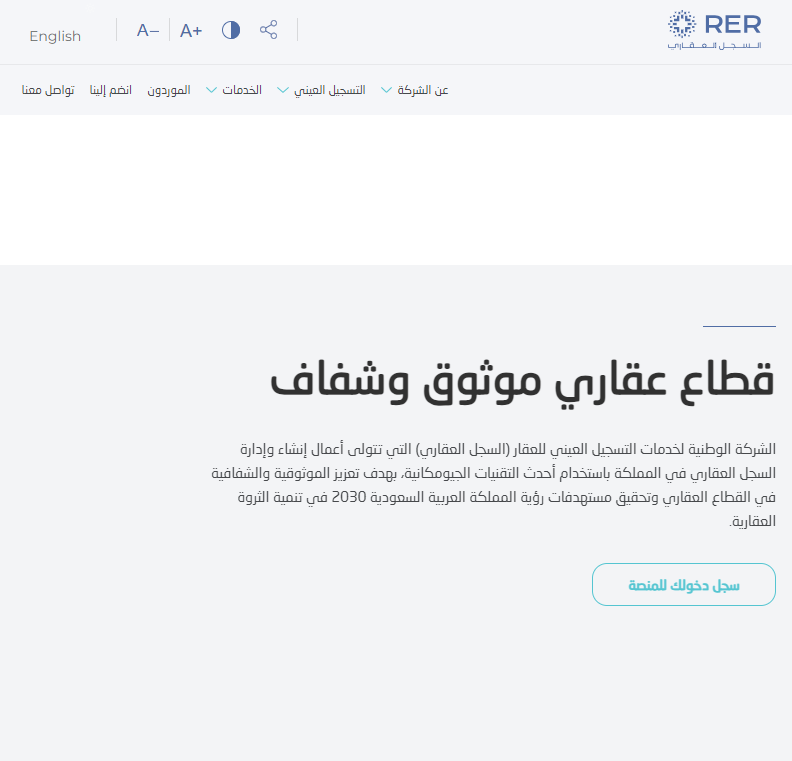
Task: Click the blue line above the heading
Action: click(x=739, y=326)
